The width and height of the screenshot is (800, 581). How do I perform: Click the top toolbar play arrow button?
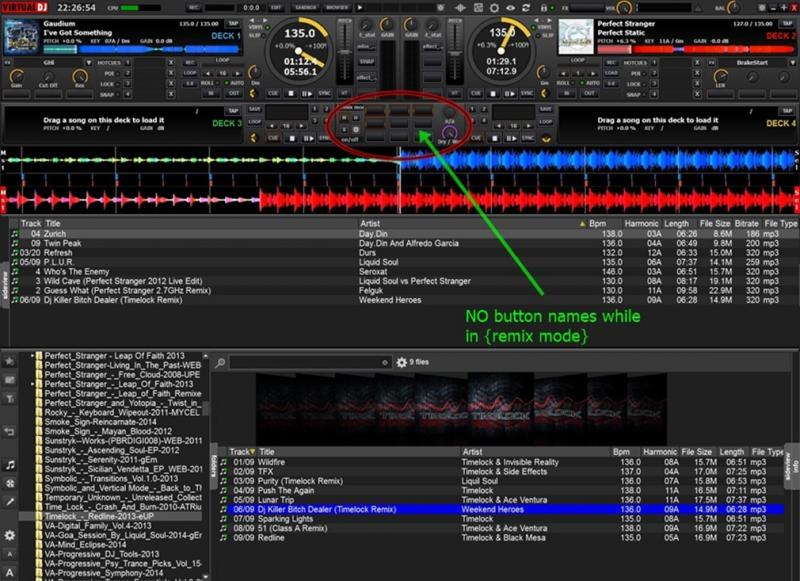360,8
